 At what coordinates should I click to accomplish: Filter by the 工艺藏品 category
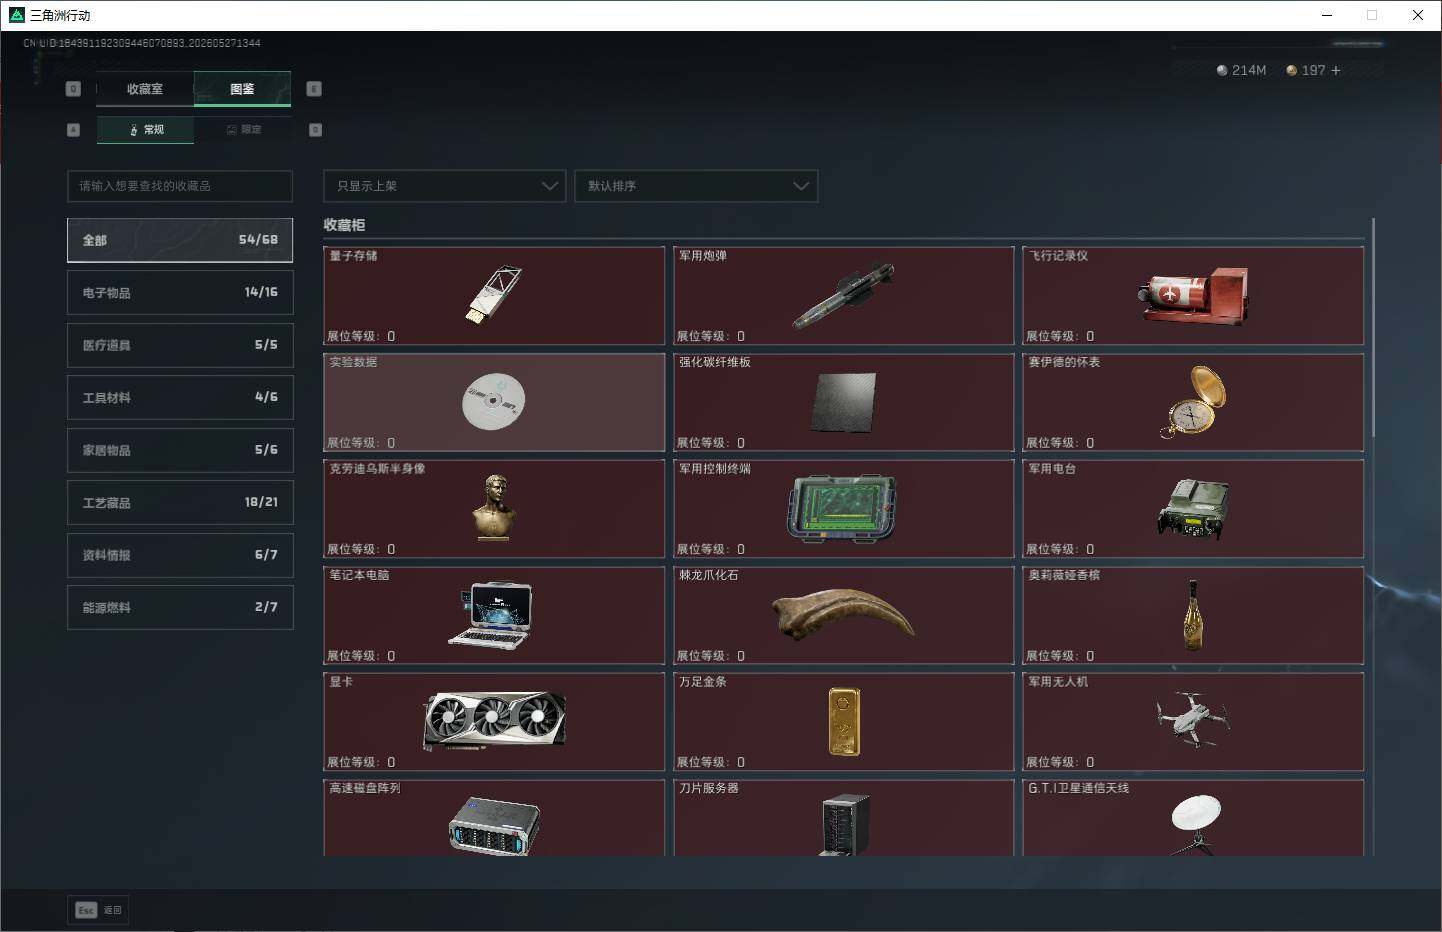click(x=180, y=502)
